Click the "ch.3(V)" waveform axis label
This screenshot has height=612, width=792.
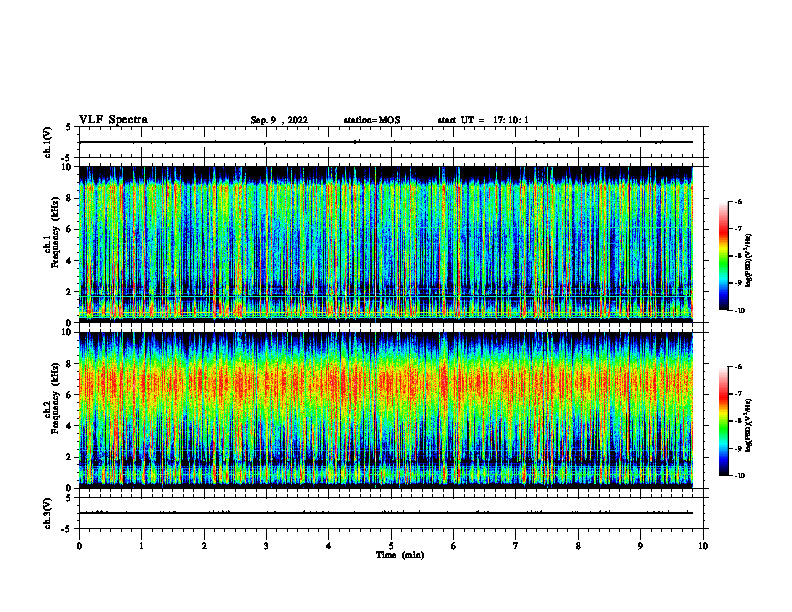pos(48,513)
